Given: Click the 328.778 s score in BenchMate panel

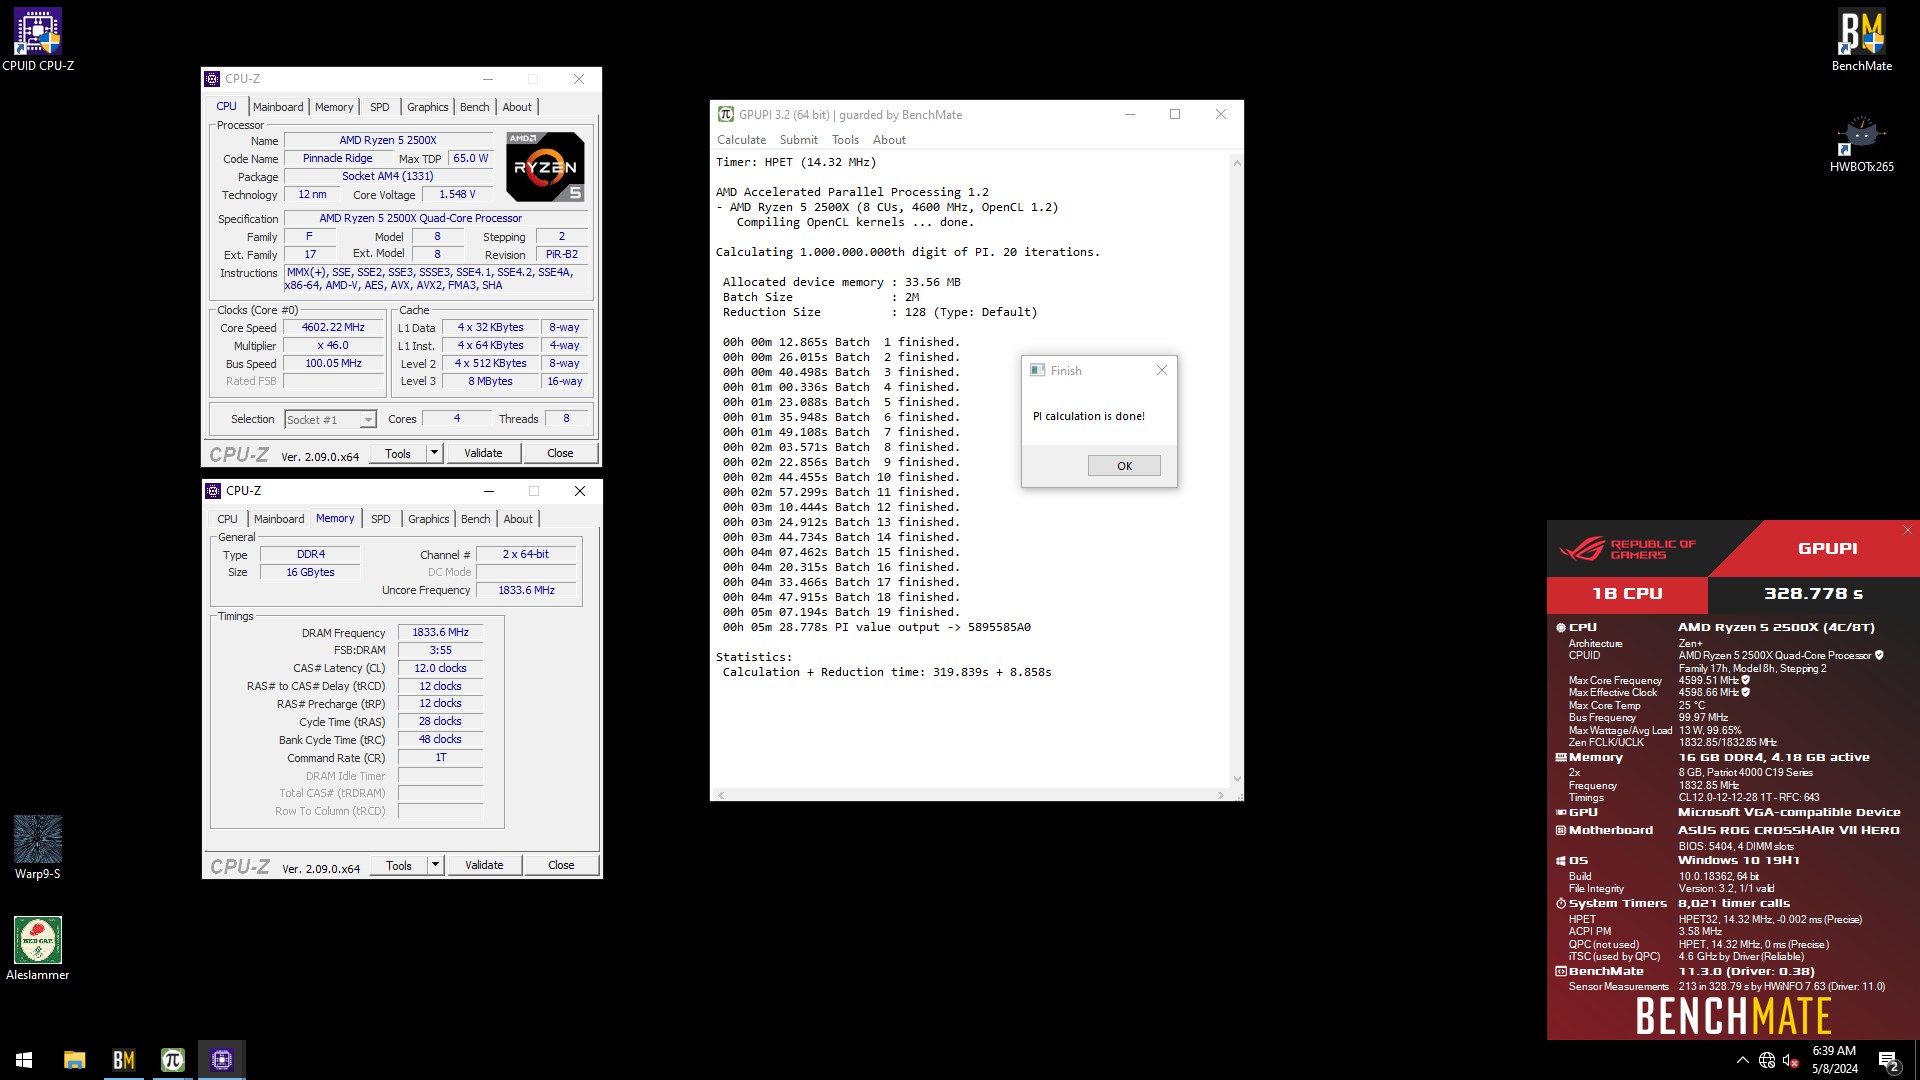Looking at the screenshot, I should point(1812,593).
